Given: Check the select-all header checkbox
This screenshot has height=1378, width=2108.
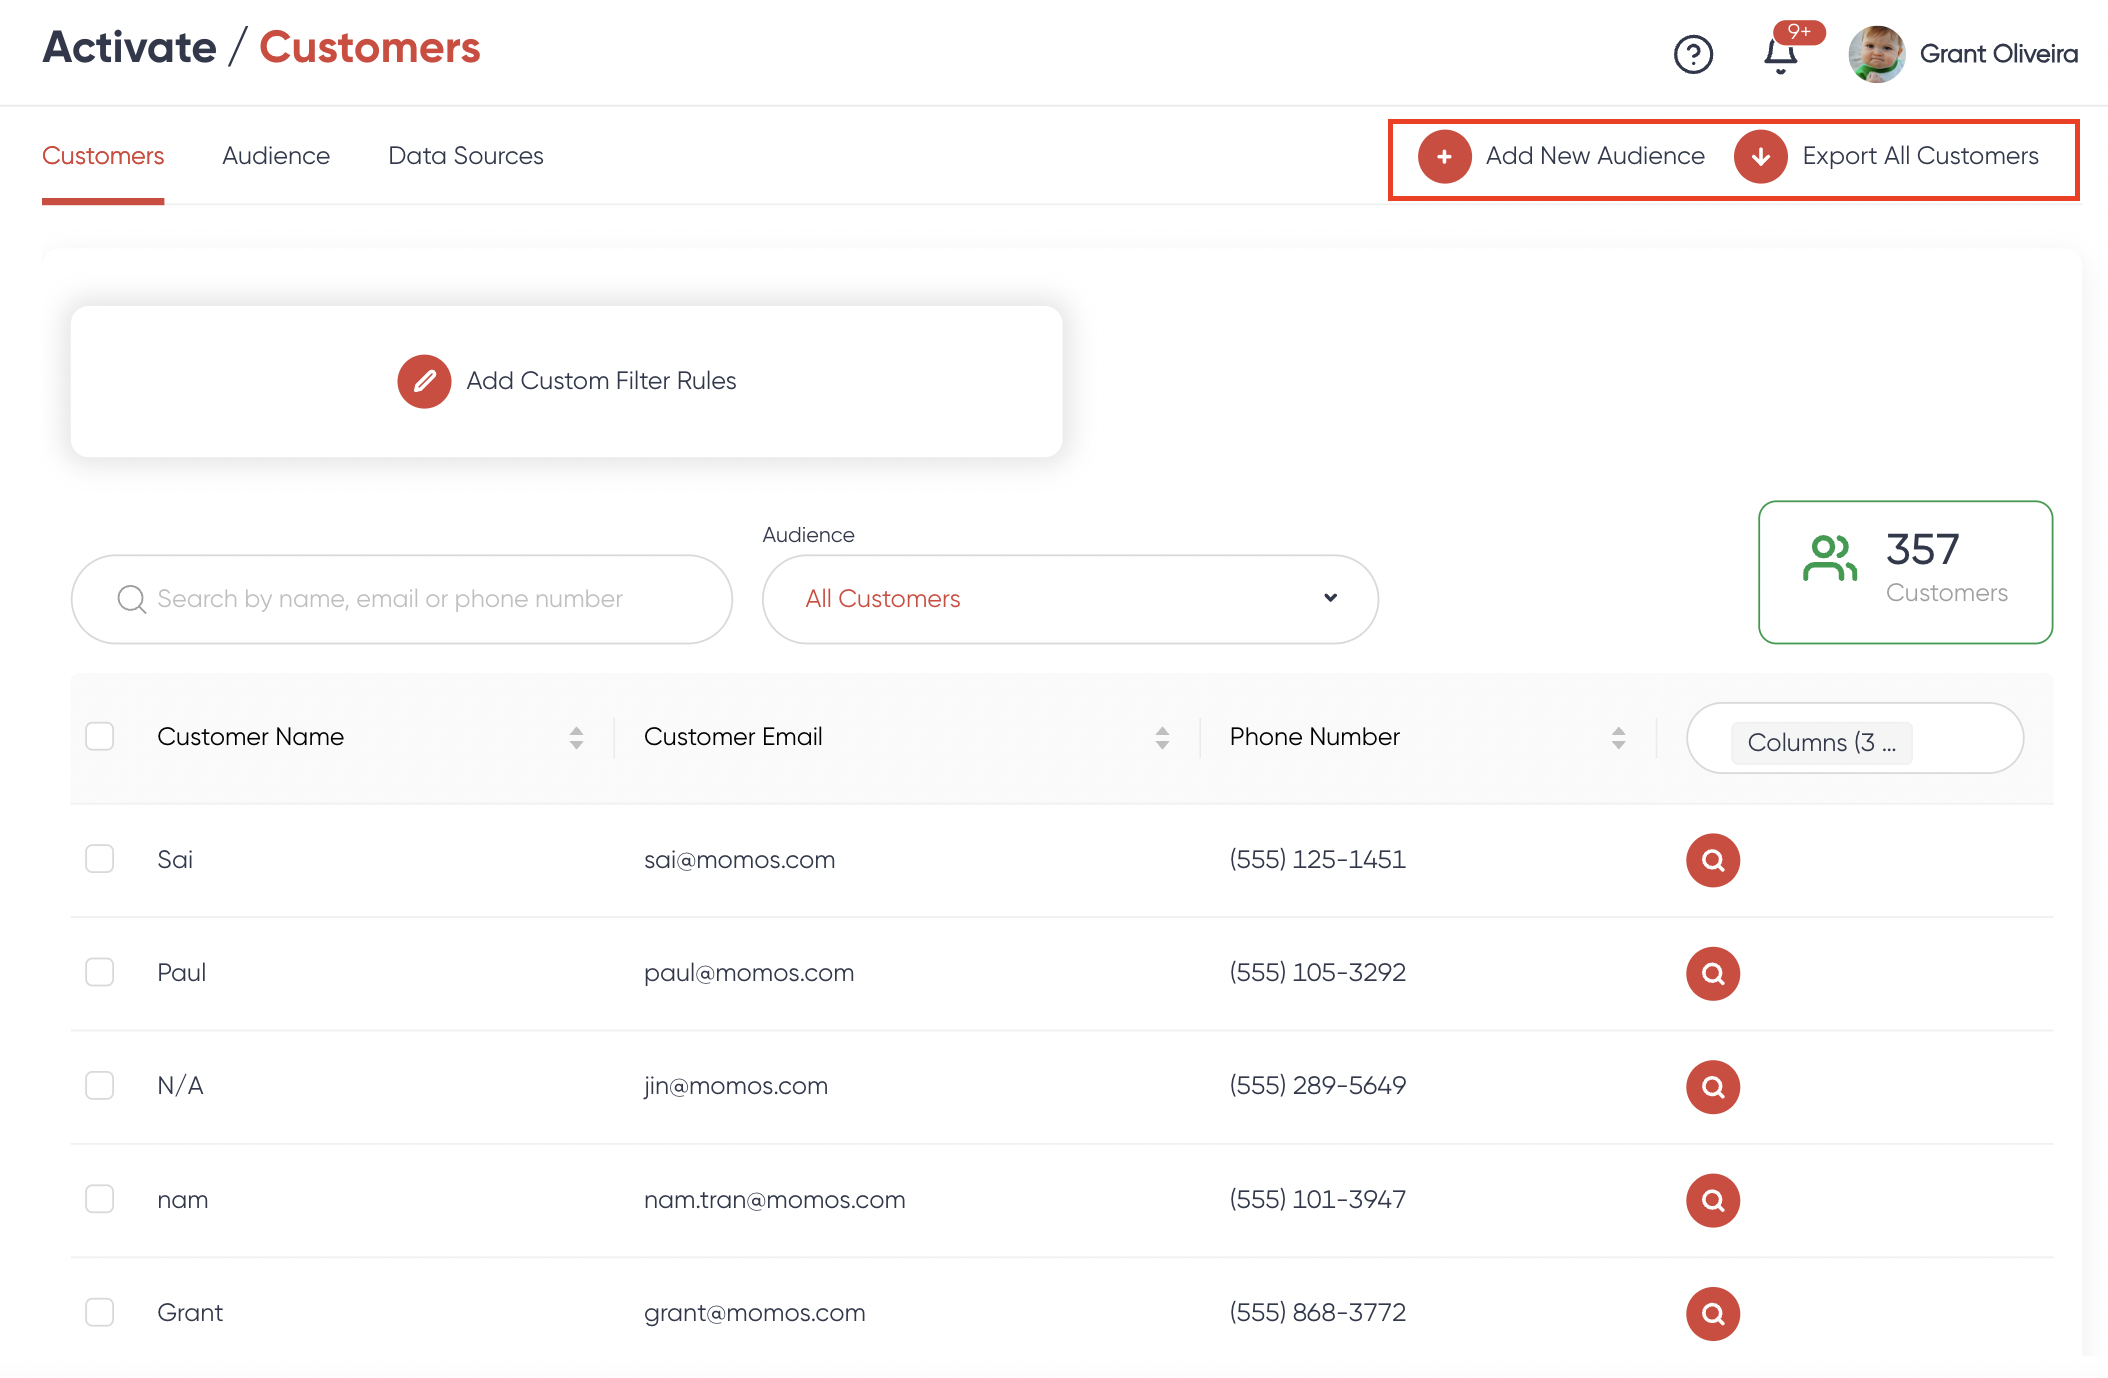Looking at the screenshot, I should [x=100, y=737].
